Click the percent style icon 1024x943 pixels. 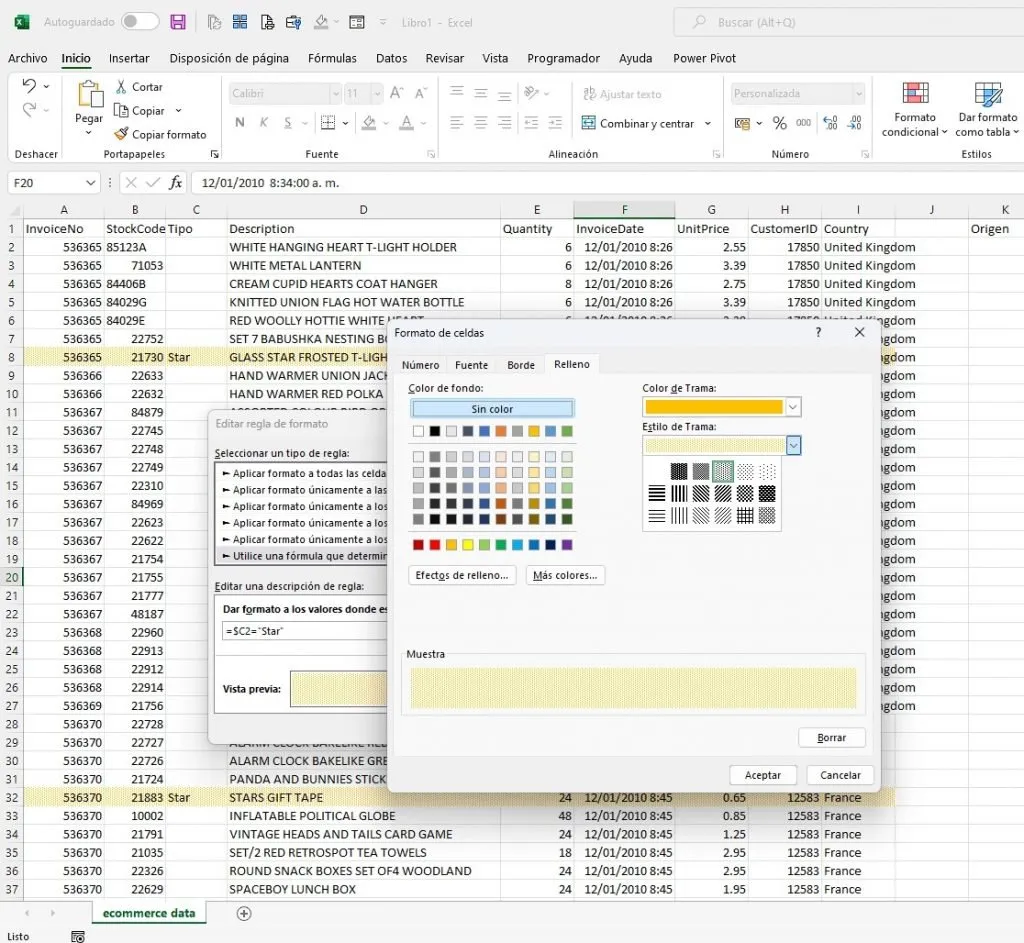[x=779, y=123]
